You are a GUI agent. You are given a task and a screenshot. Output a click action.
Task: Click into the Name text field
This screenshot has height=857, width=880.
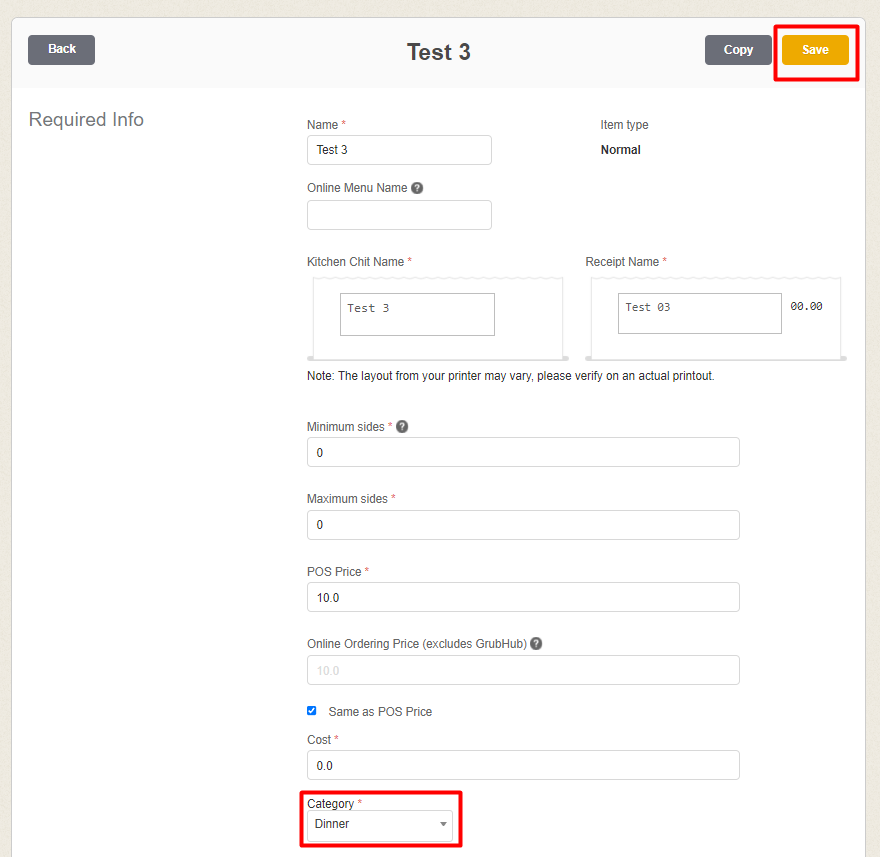399,150
